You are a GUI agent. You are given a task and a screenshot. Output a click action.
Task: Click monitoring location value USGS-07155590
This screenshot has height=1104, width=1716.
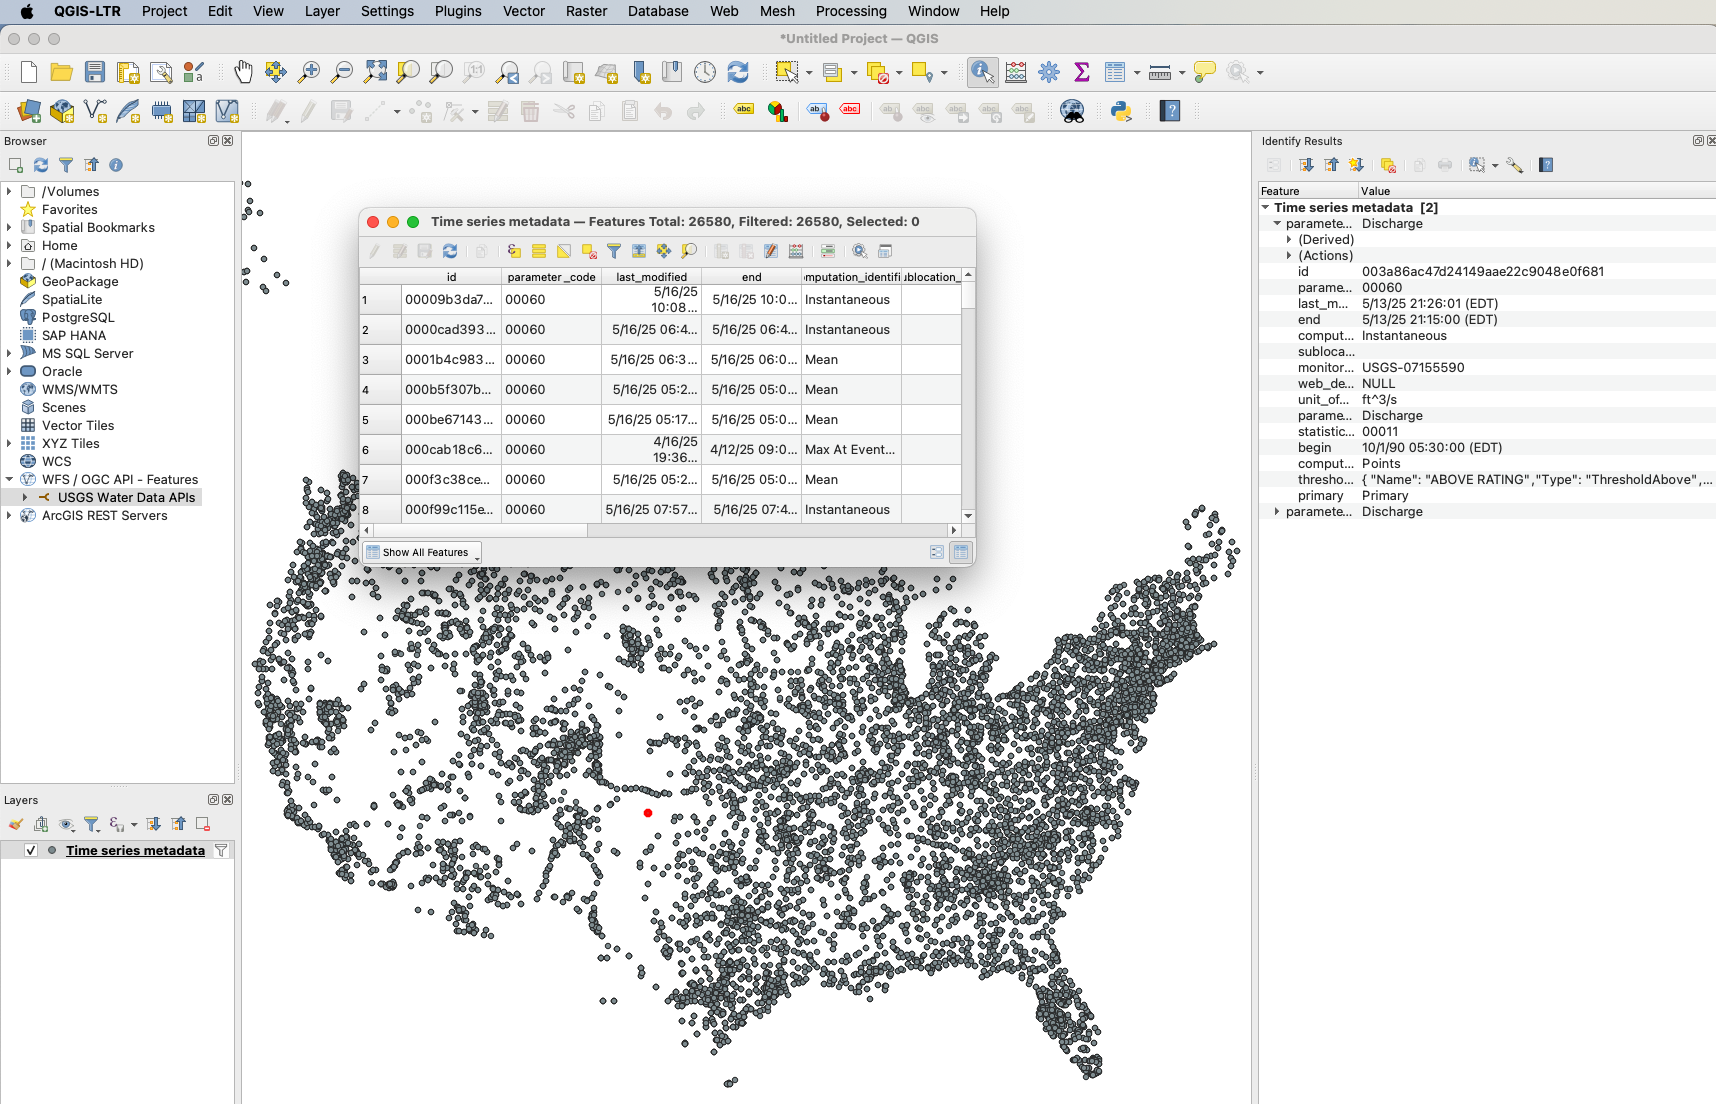pos(1412,367)
